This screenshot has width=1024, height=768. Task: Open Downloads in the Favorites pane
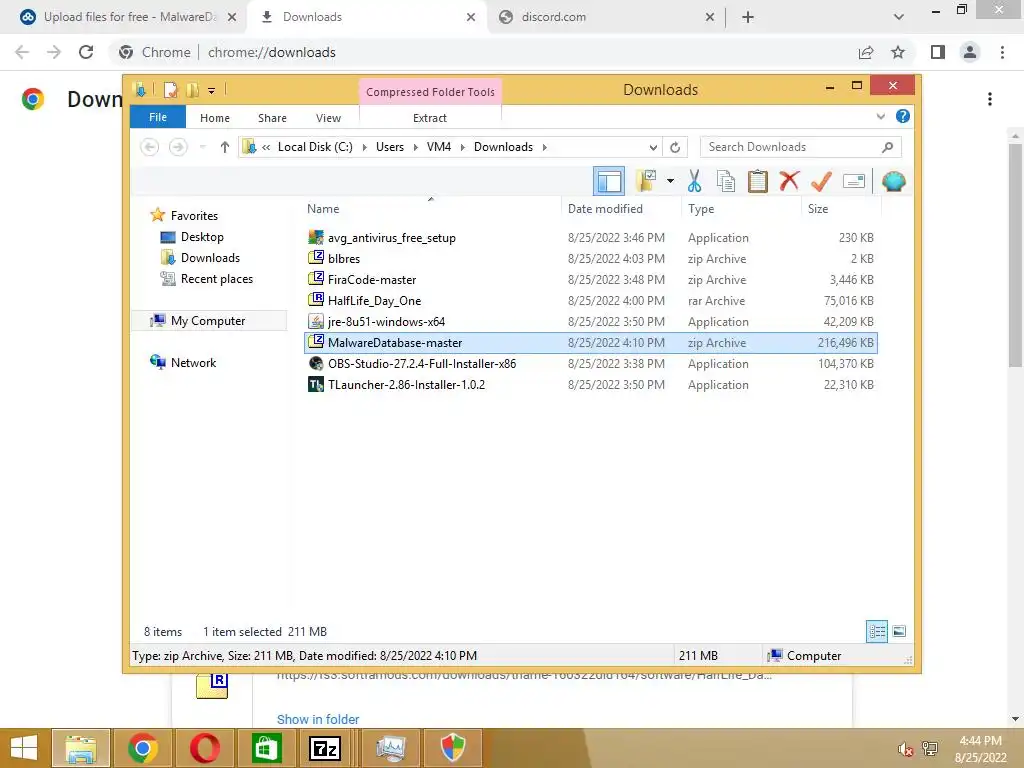(210, 258)
